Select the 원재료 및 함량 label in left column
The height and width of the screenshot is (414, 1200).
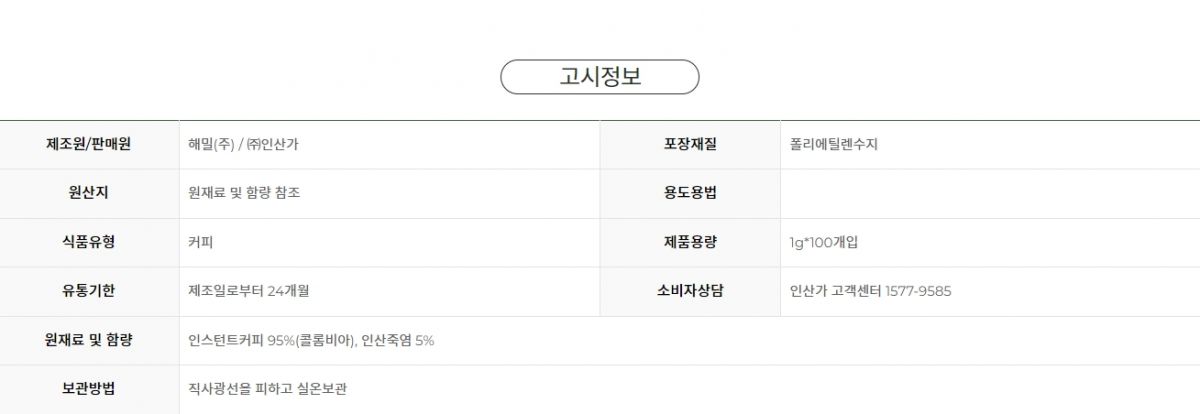point(89,340)
